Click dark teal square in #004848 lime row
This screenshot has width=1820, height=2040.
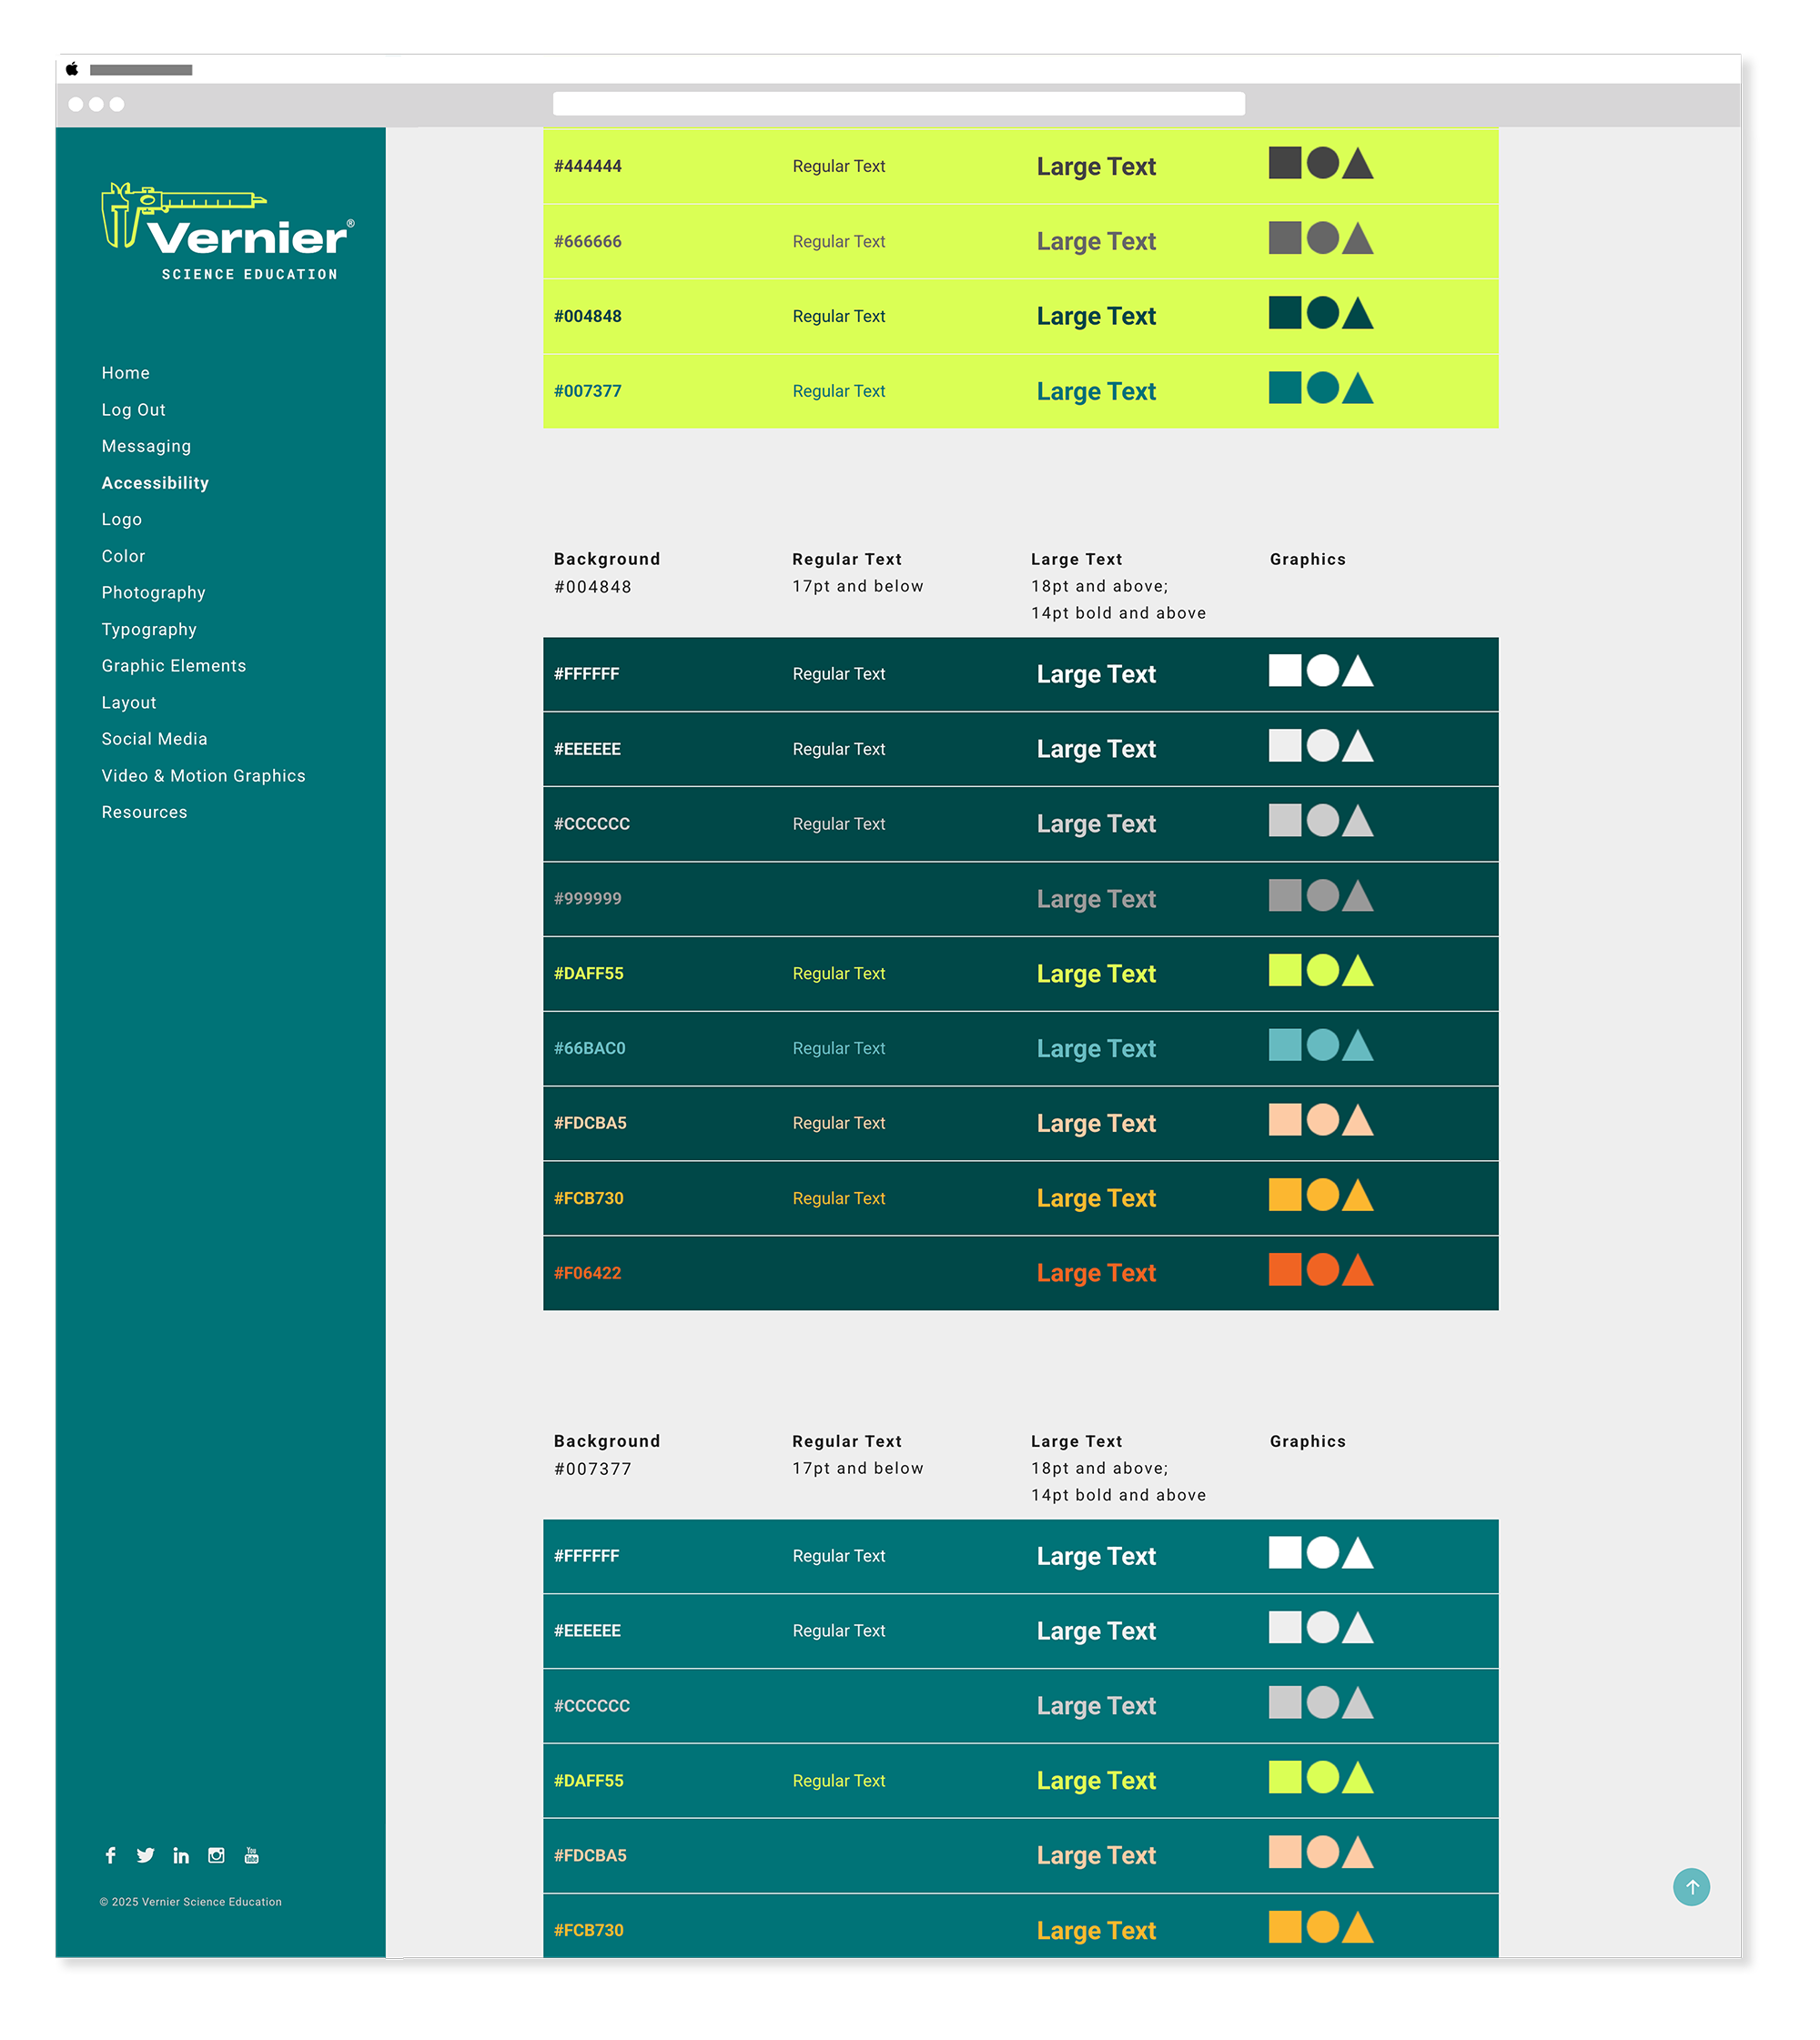[x=1285, y=313]
